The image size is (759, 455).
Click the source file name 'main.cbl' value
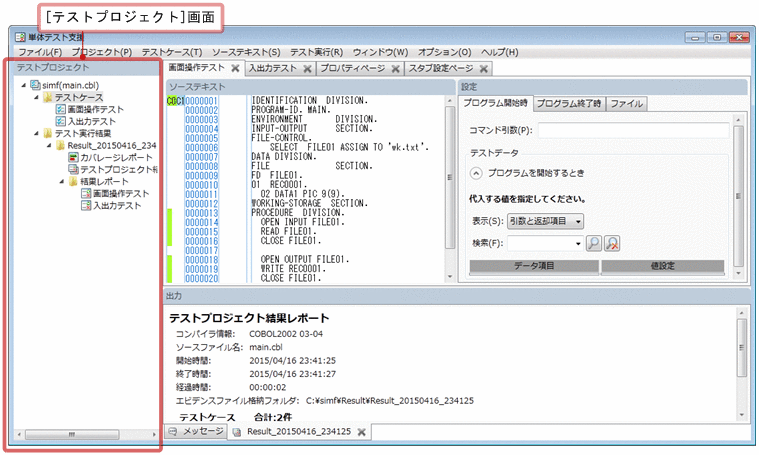pyautogui.click(x=266, y=347)
